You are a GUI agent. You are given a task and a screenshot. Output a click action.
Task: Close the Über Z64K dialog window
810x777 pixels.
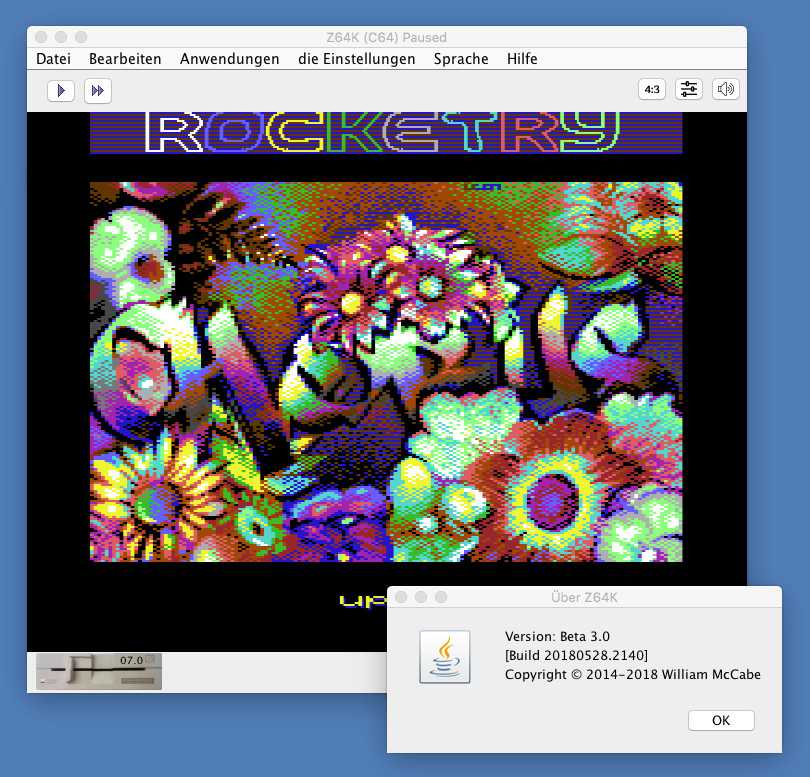coord(401,597)
